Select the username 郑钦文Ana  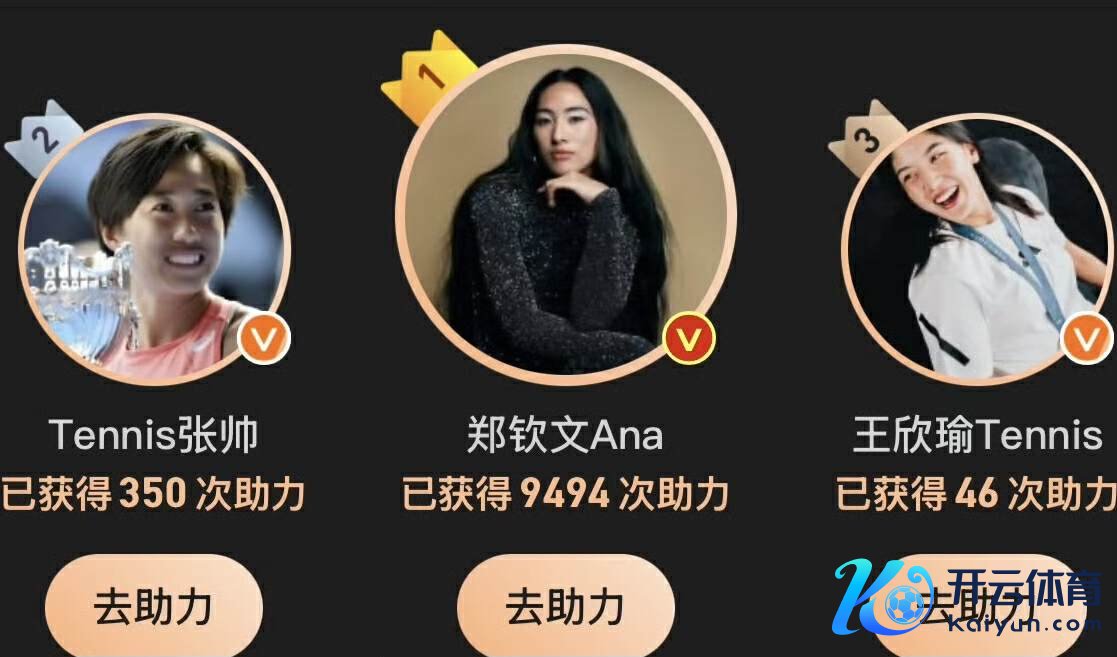point(566,435)
